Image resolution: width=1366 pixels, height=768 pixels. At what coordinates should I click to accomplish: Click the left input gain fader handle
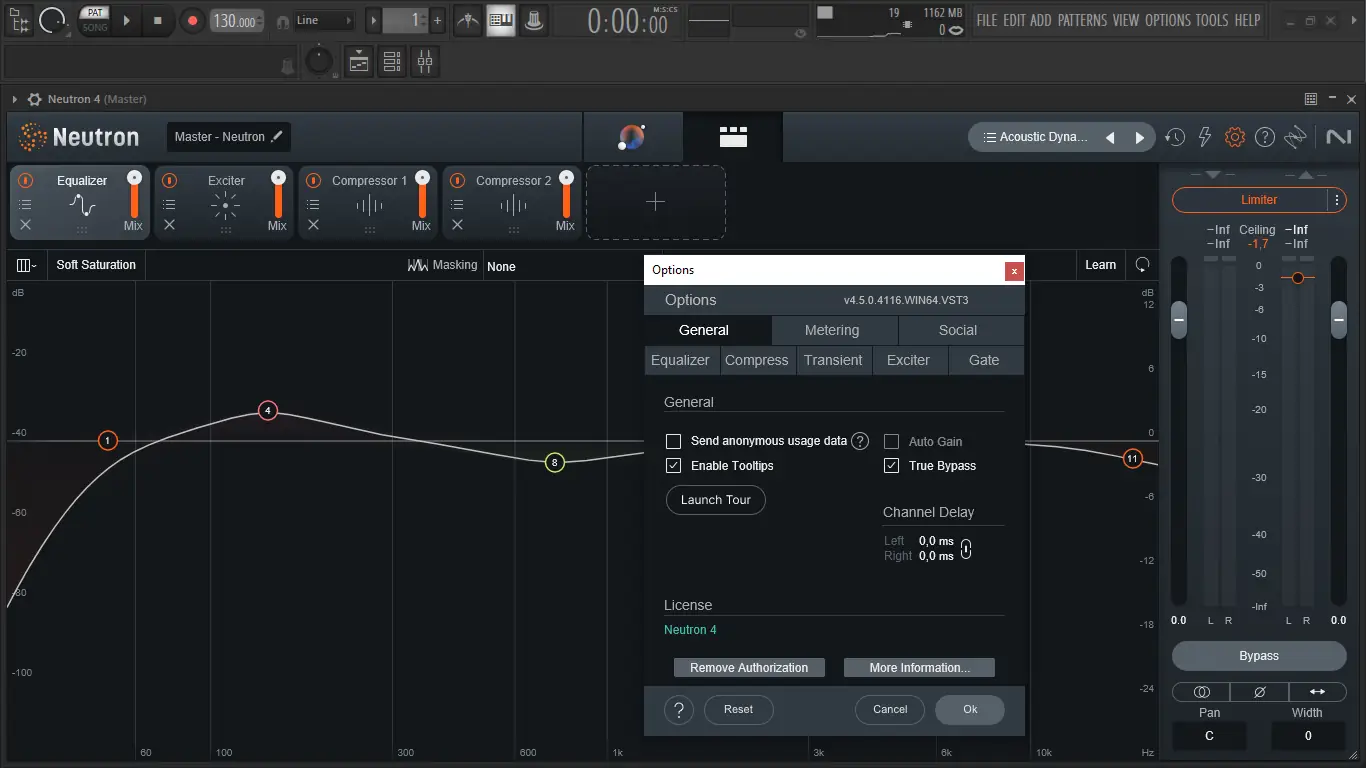[1179, 319]
